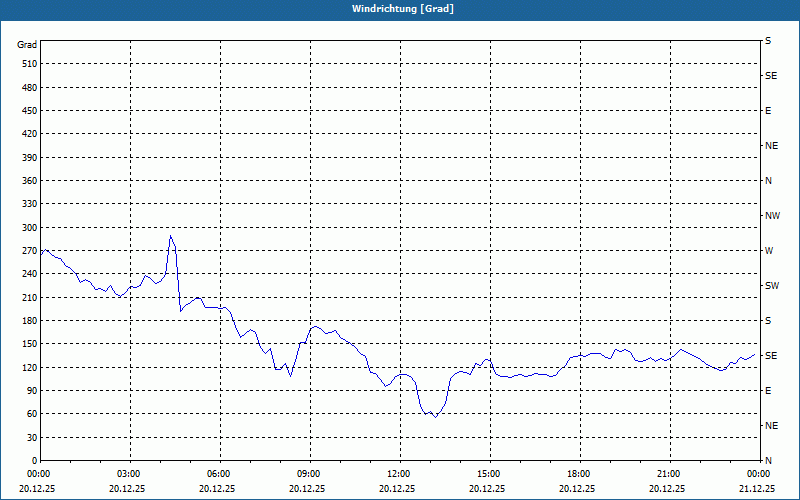Screen dimensions: 800x500
Task: Click the 180 degree y-axis label
Action: coord(27,321)
